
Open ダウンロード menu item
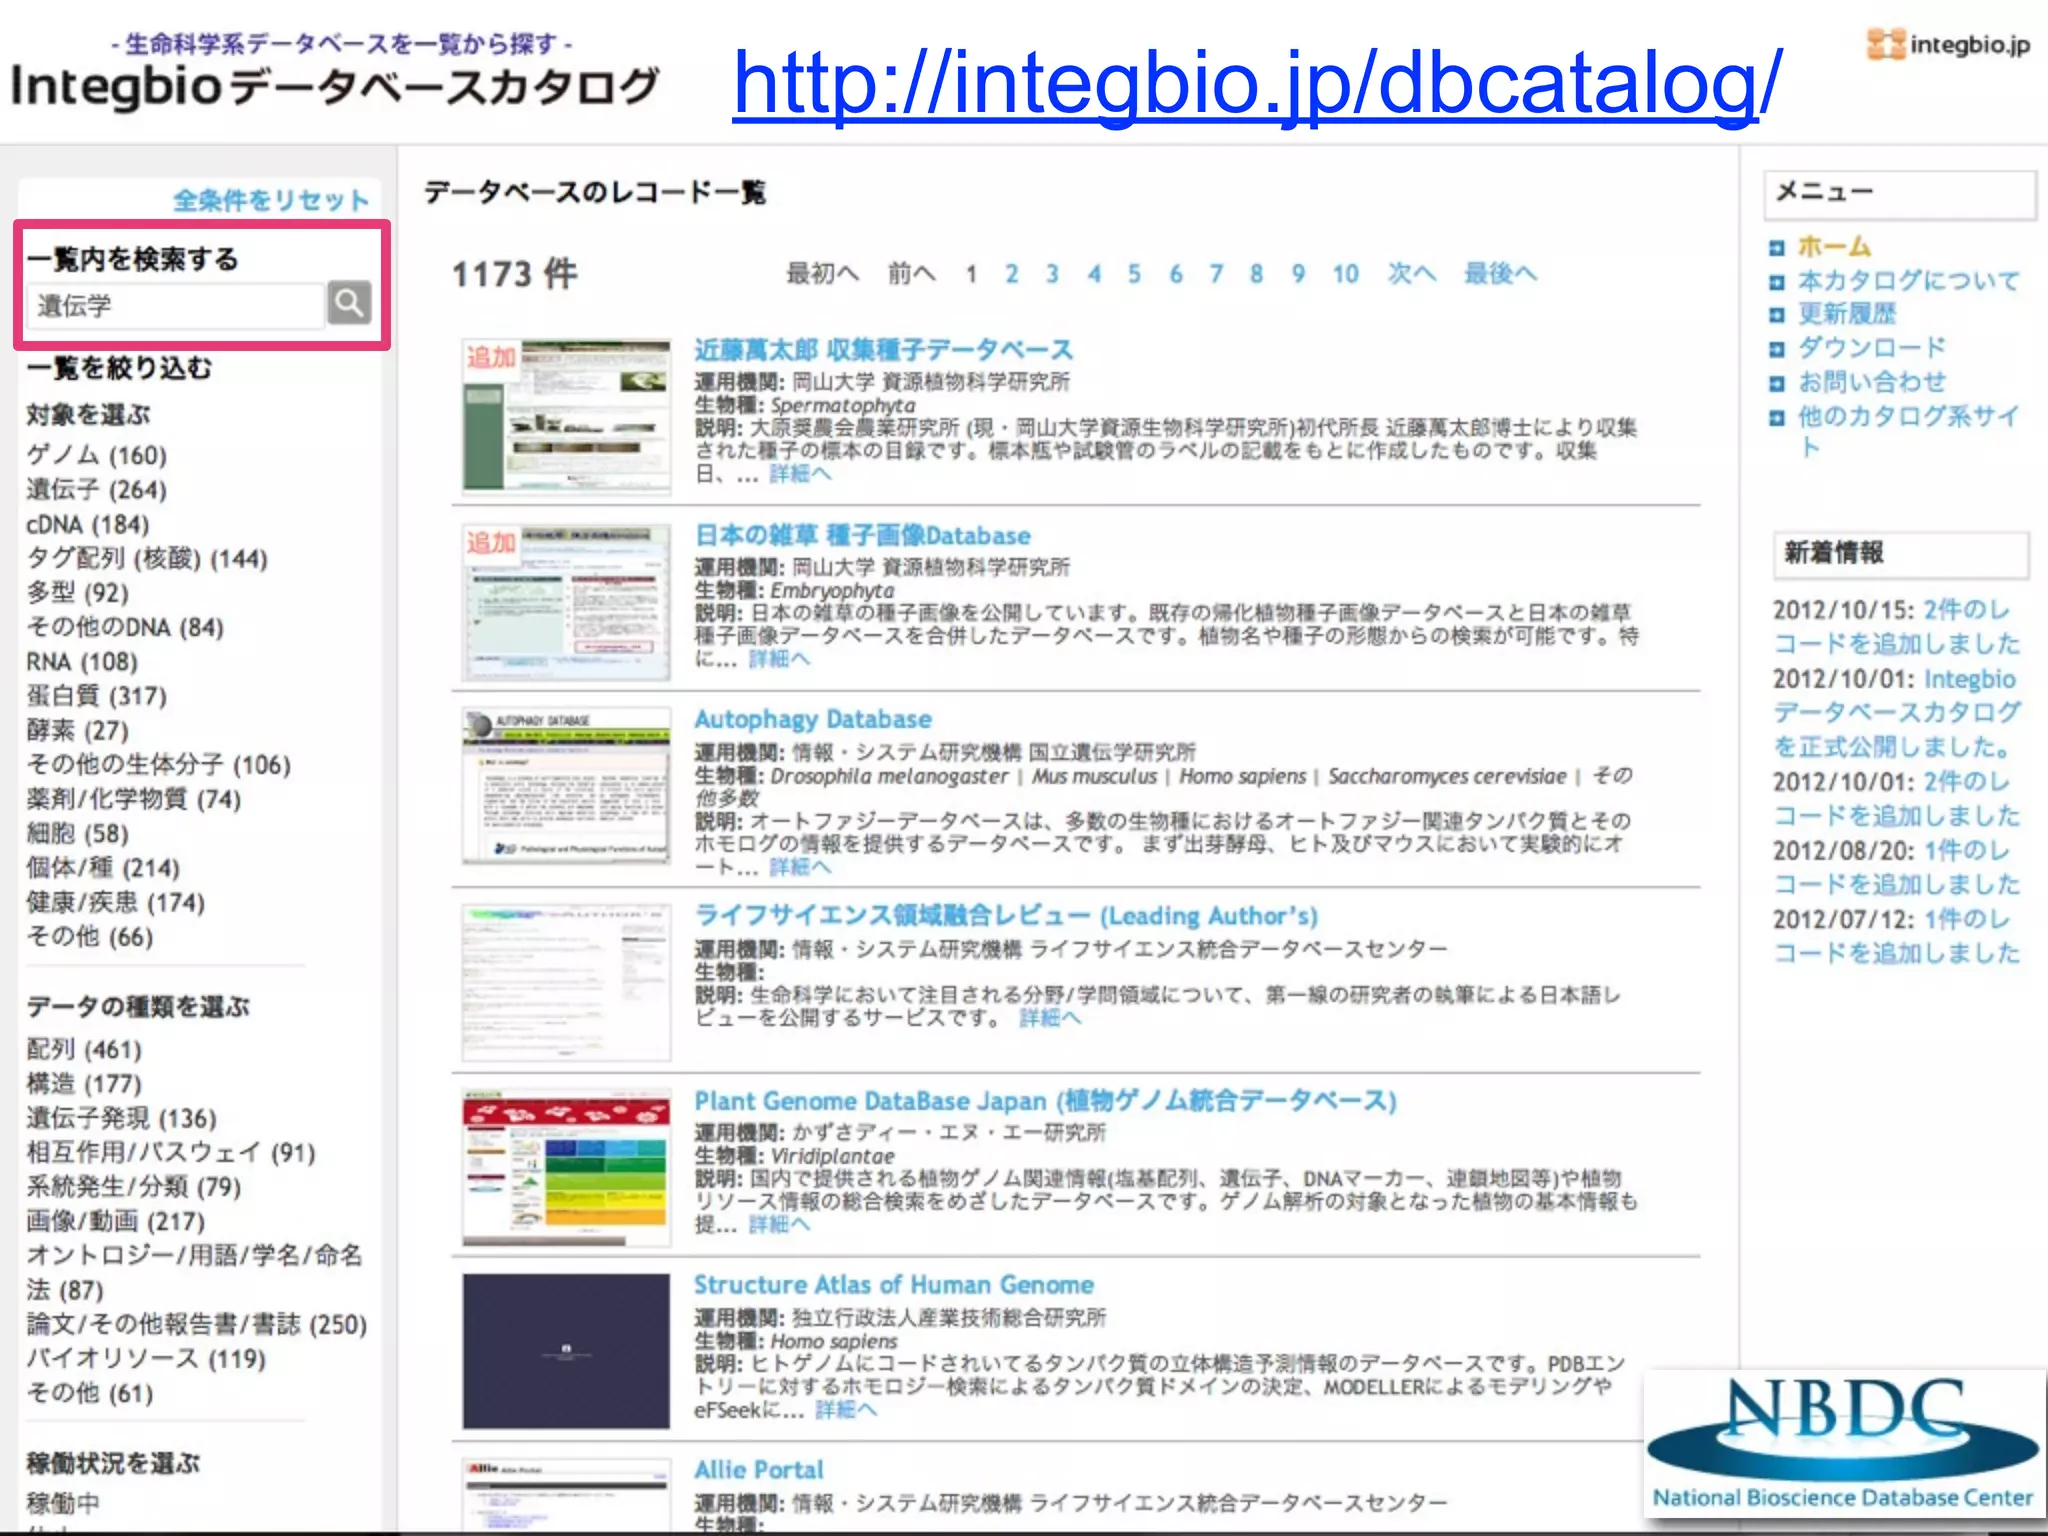[x=1872, y=348]
